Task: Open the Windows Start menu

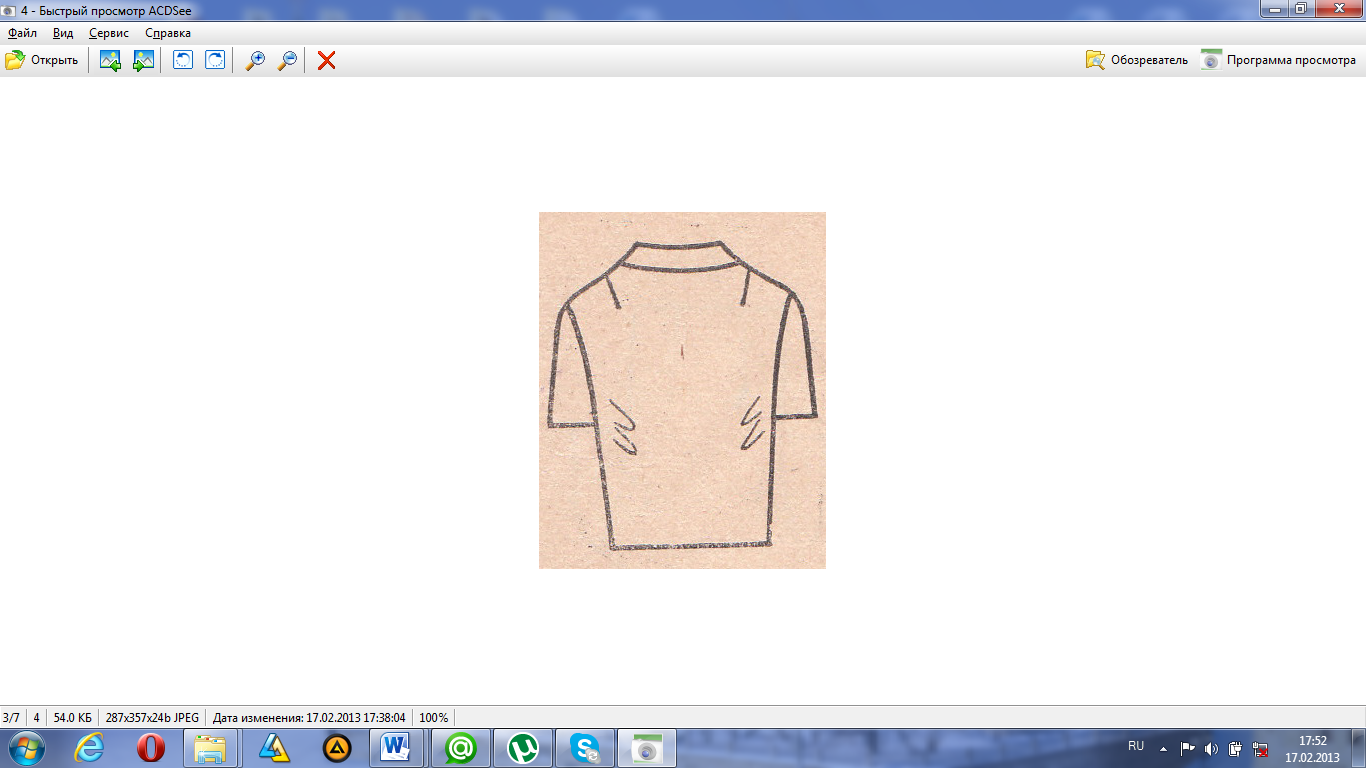Action: 25,748
